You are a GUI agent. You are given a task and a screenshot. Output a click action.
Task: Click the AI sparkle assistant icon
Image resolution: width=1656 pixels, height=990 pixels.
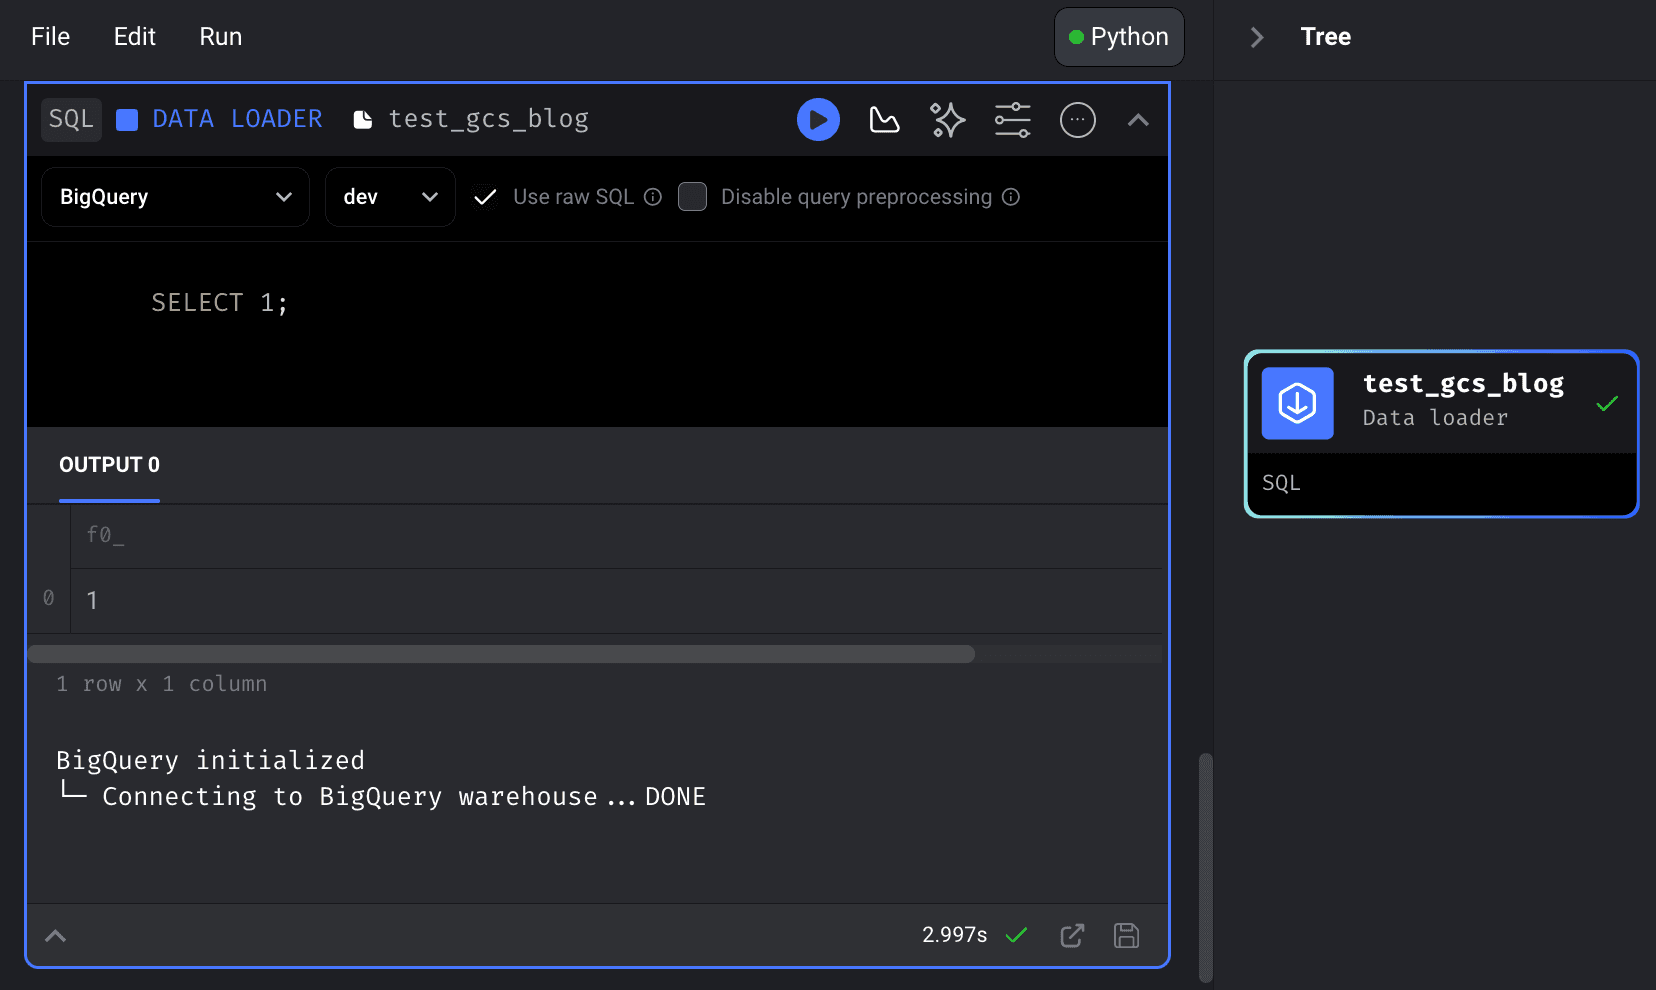(x=947, y=120)
